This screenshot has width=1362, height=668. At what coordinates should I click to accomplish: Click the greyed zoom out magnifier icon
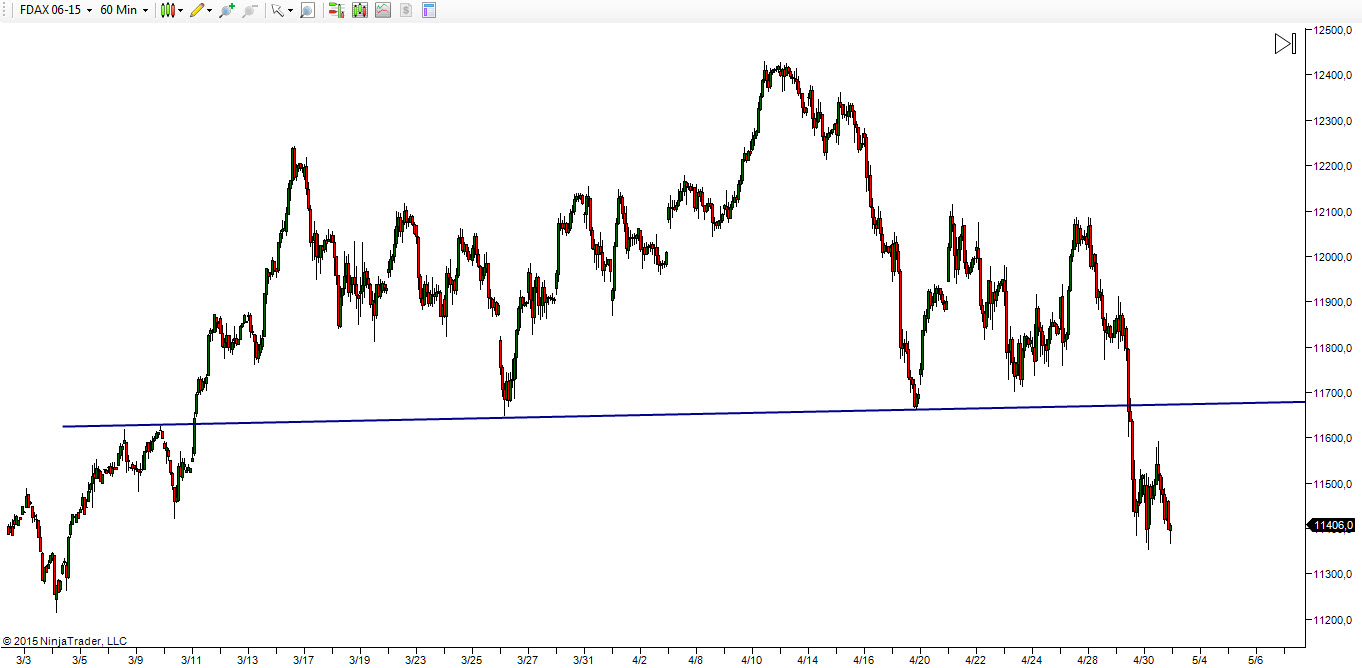tap(250, 10)
